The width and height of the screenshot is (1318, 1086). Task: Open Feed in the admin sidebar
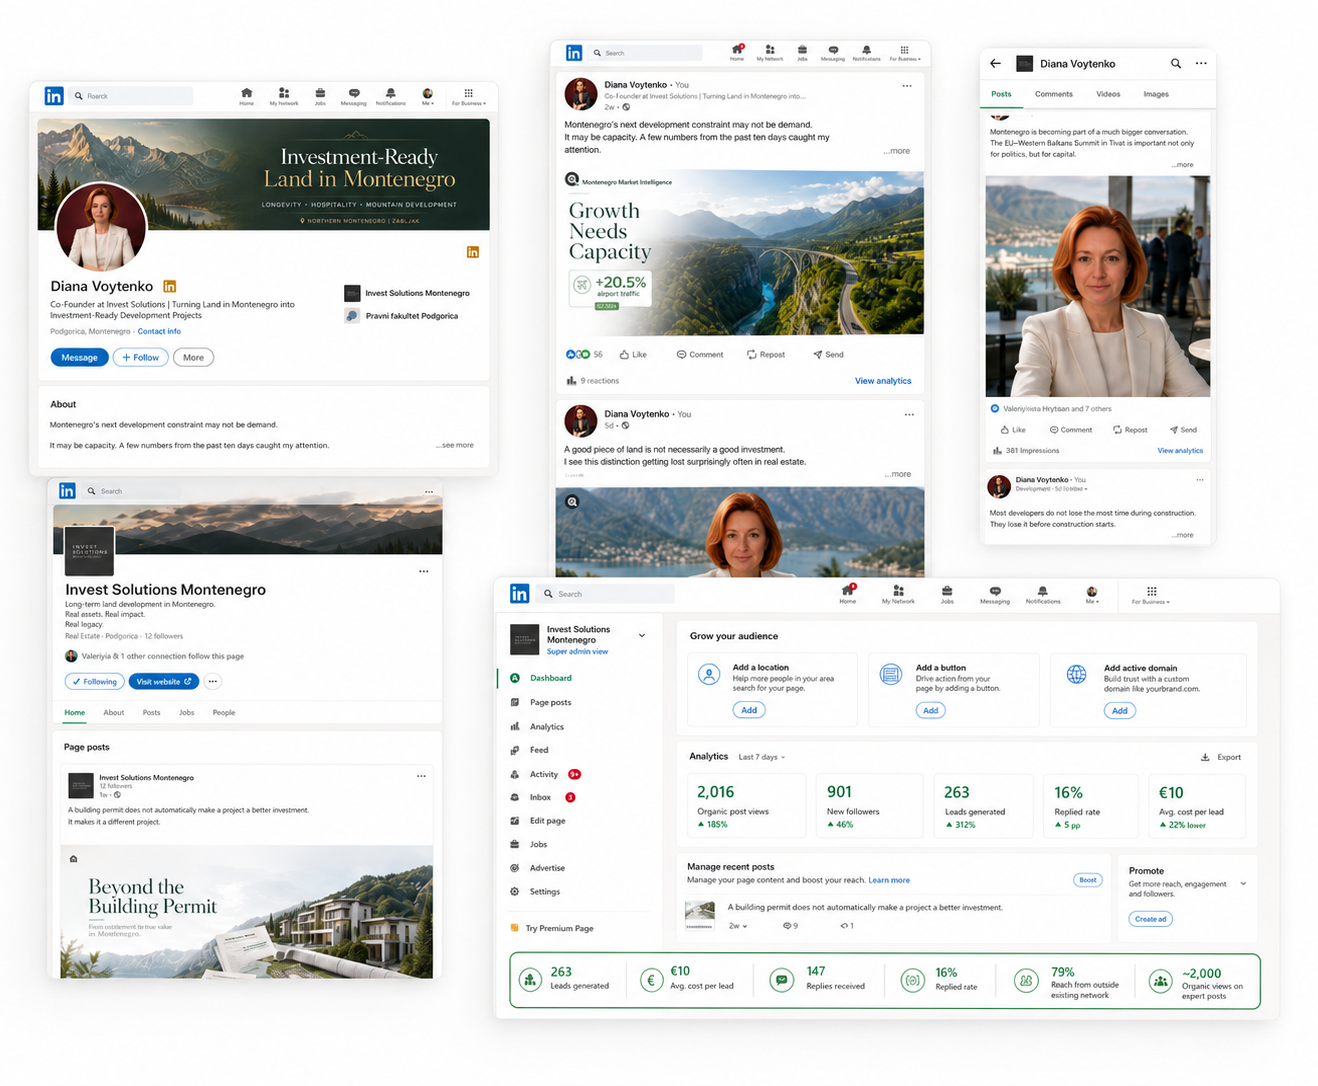[530, 750]
